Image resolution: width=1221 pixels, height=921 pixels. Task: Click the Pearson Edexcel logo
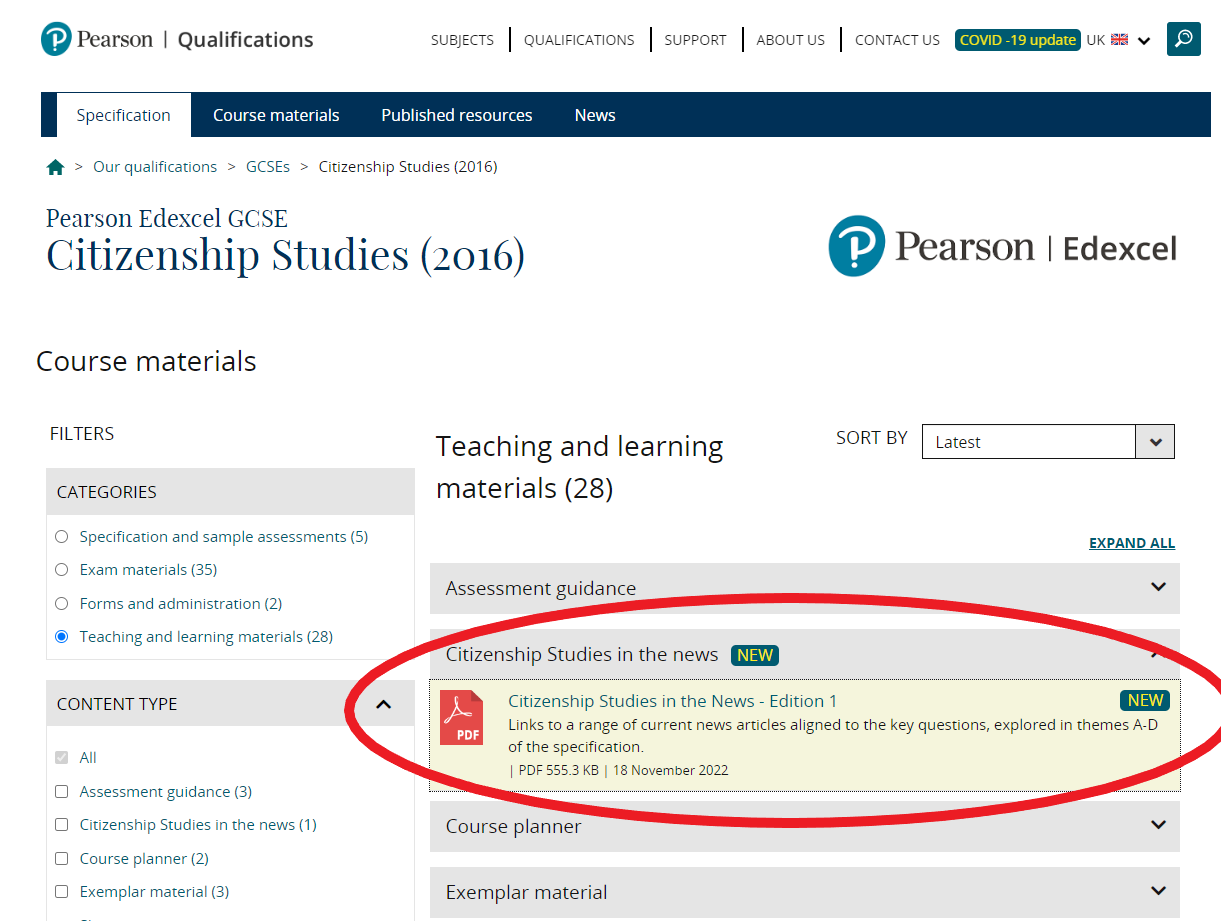(1002, 246)
